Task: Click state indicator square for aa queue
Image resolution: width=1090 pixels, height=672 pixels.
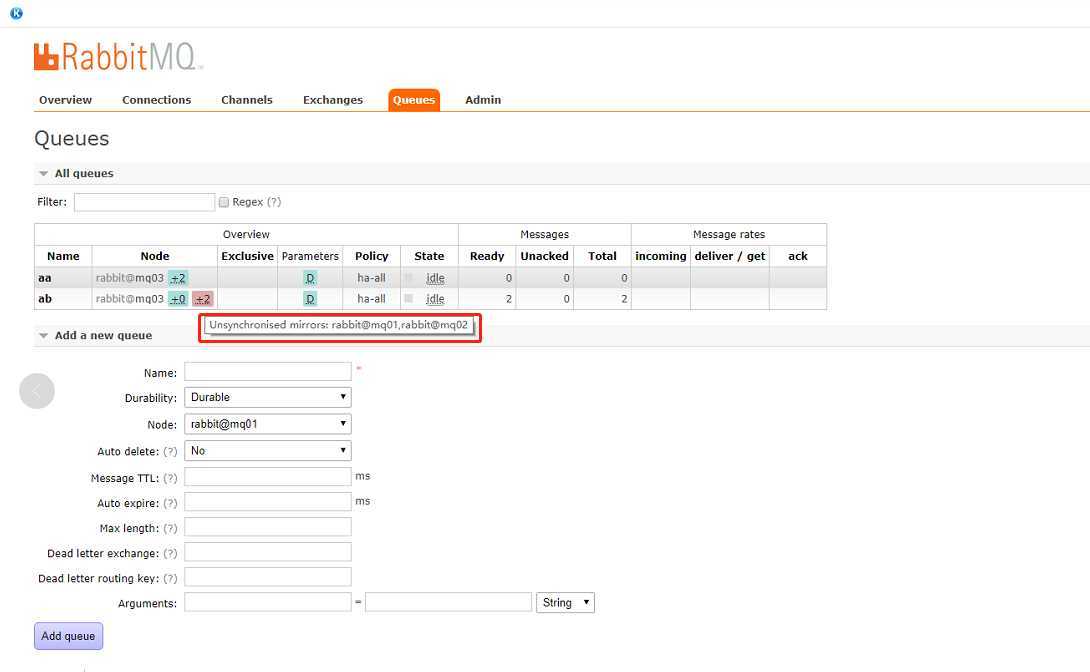Action: (409, 277)
